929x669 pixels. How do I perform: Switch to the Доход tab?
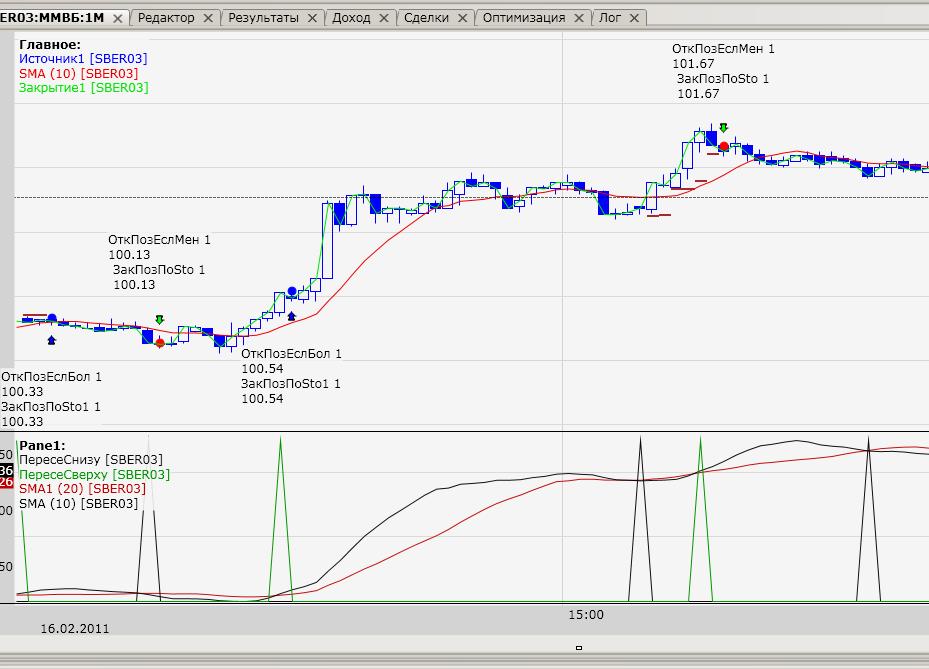[x=350, y=18]
